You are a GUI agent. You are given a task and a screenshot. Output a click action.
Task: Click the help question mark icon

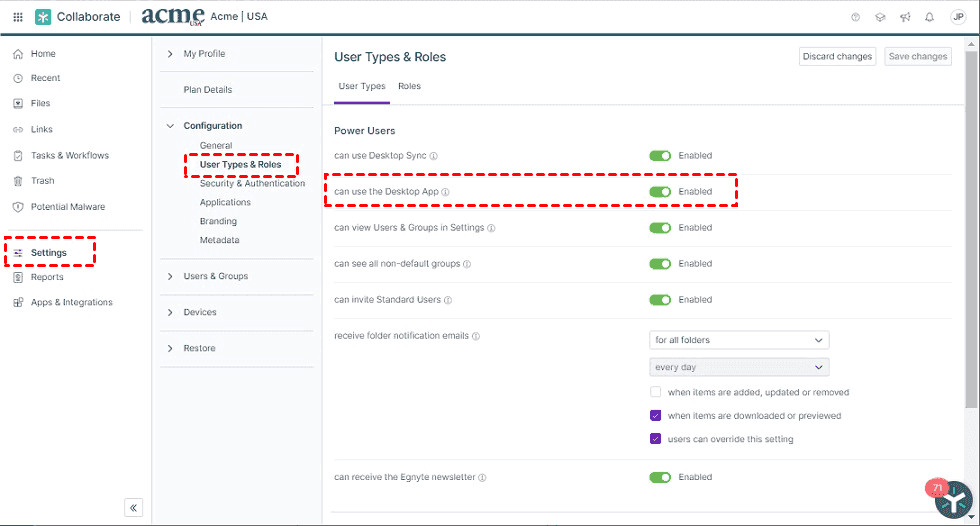pyautogui.click(x=855, y=17)
